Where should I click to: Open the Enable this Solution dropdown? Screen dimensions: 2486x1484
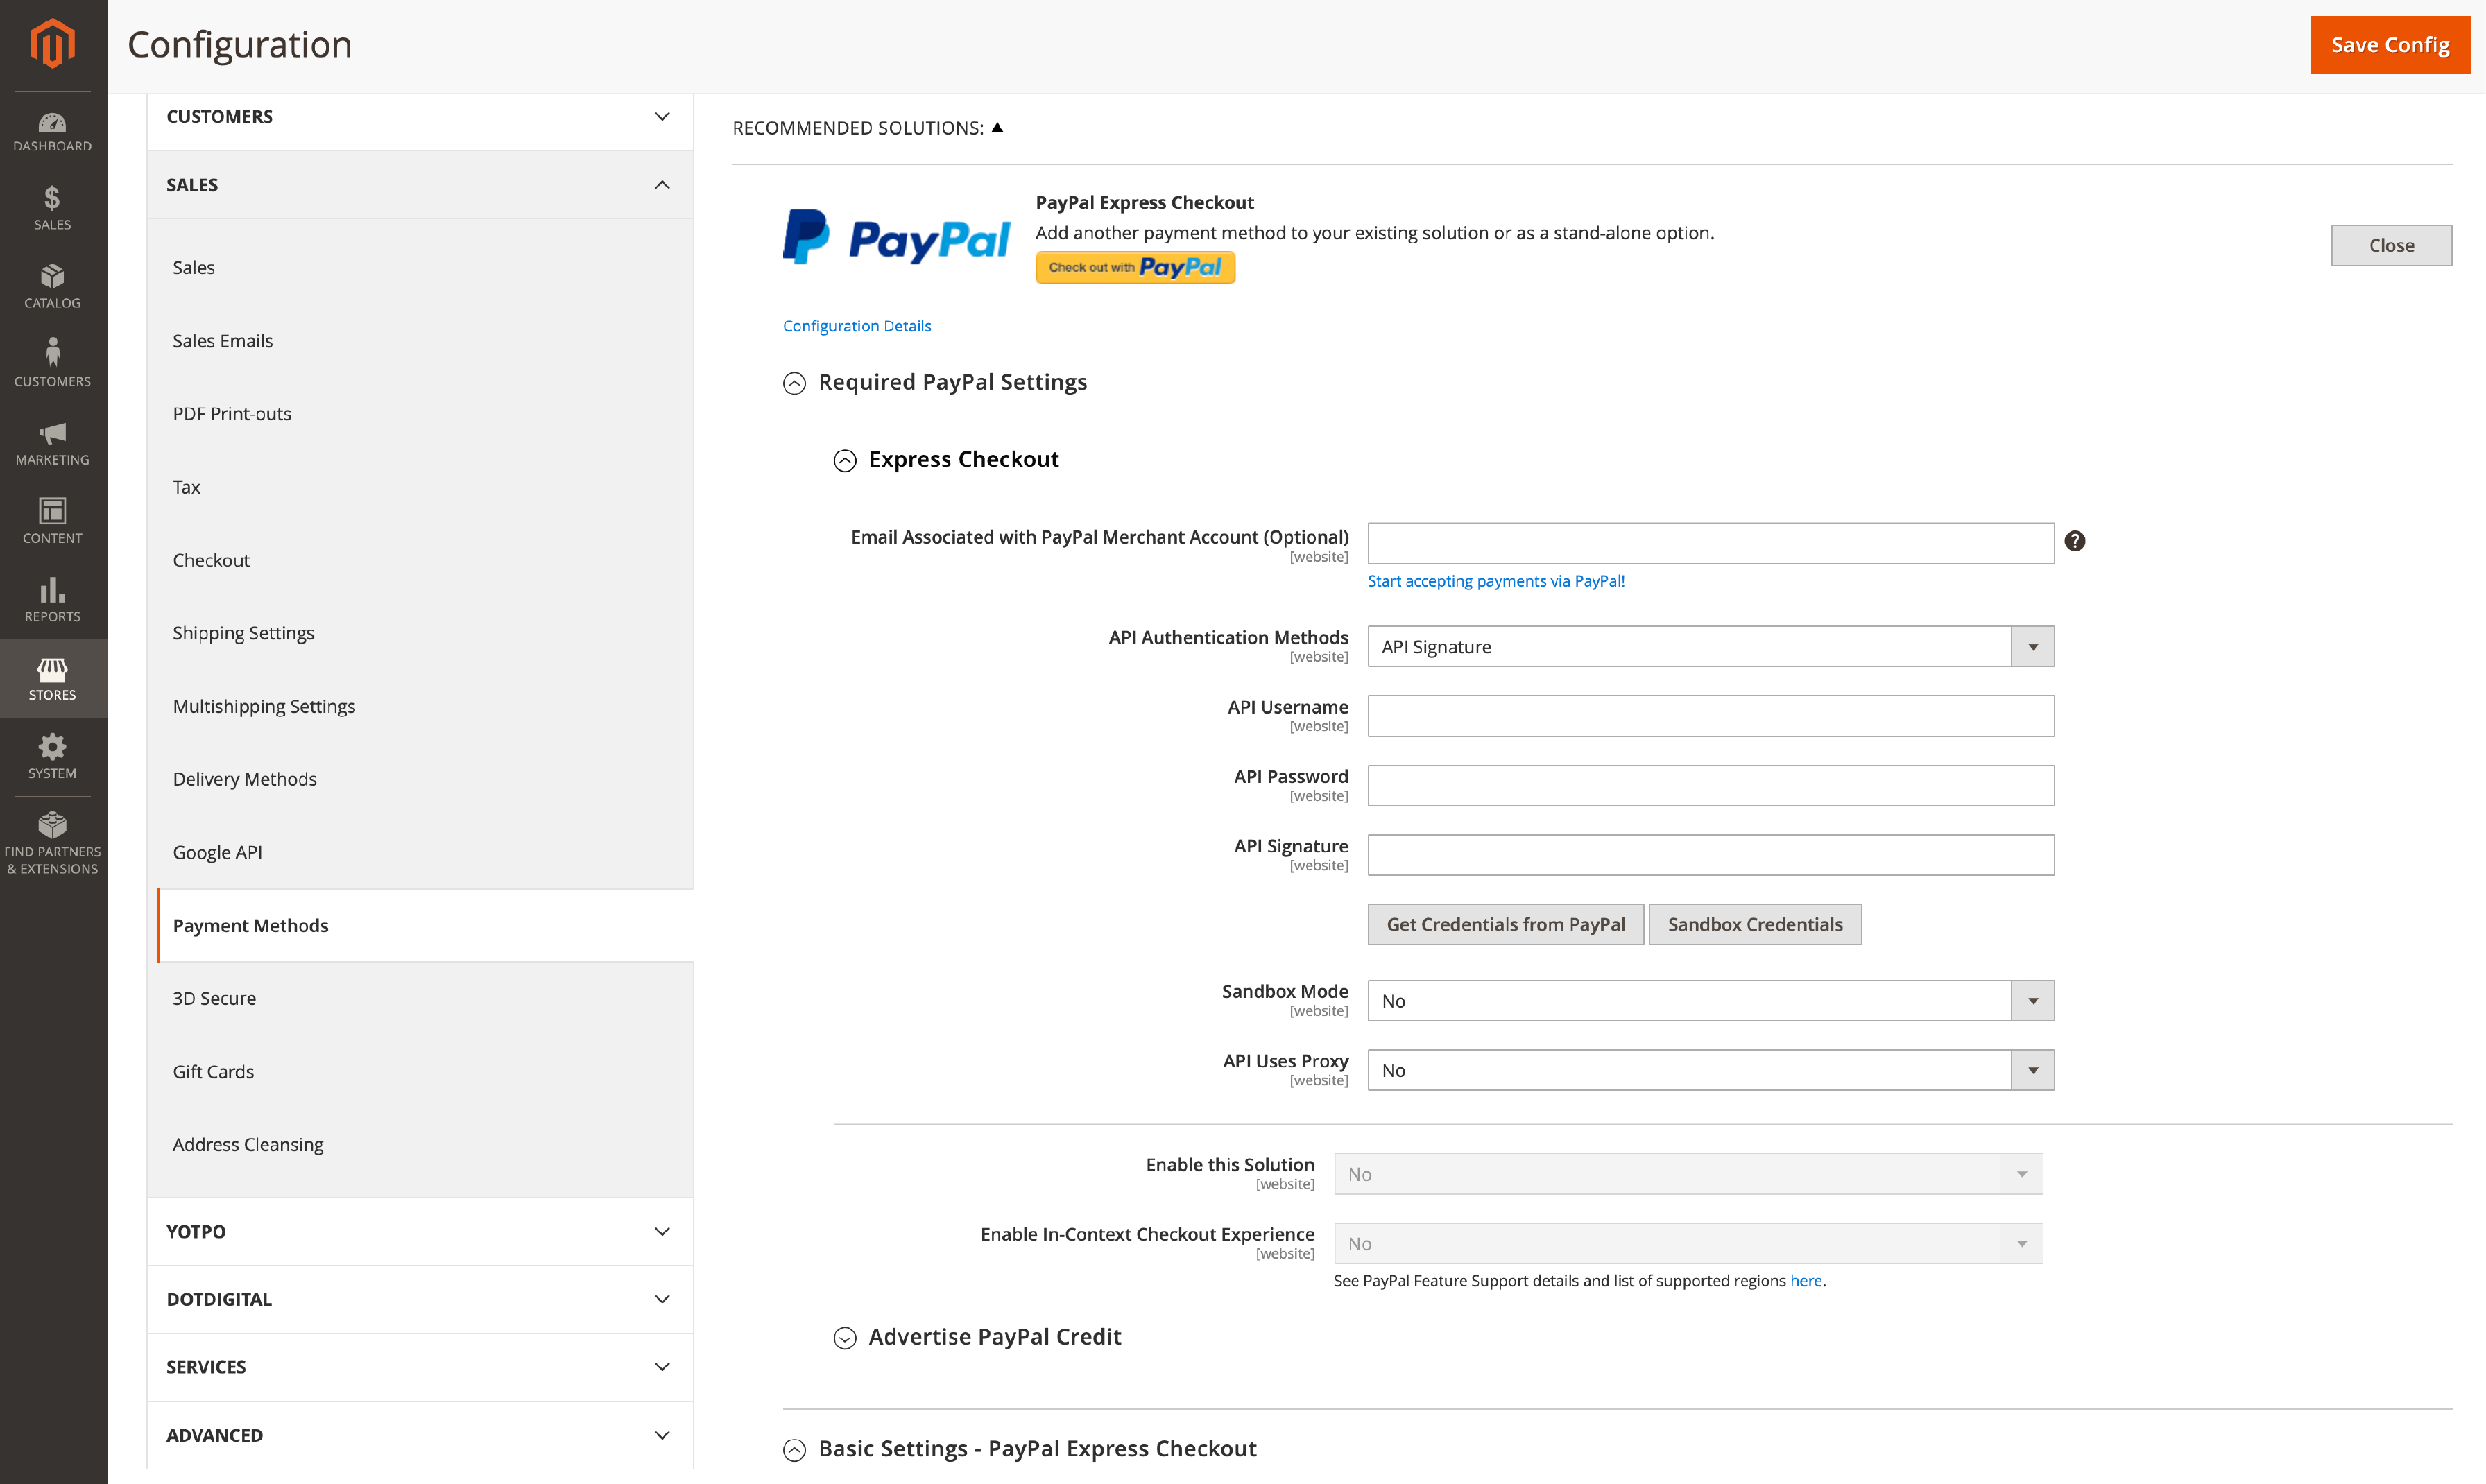(x=1688, y=1174)
